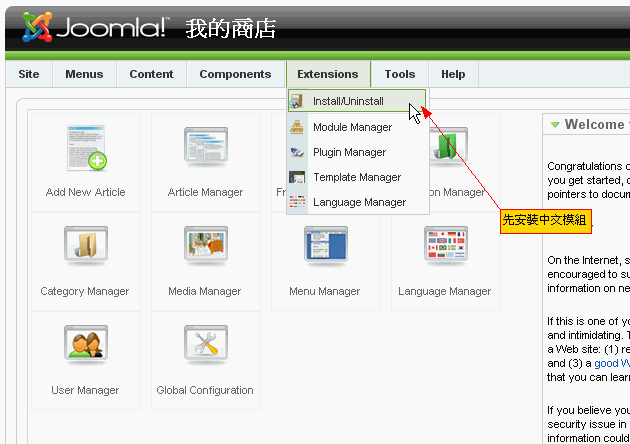Open the Article Manager icon
This screenshot has width=630, height=444.
pos(206,147)
